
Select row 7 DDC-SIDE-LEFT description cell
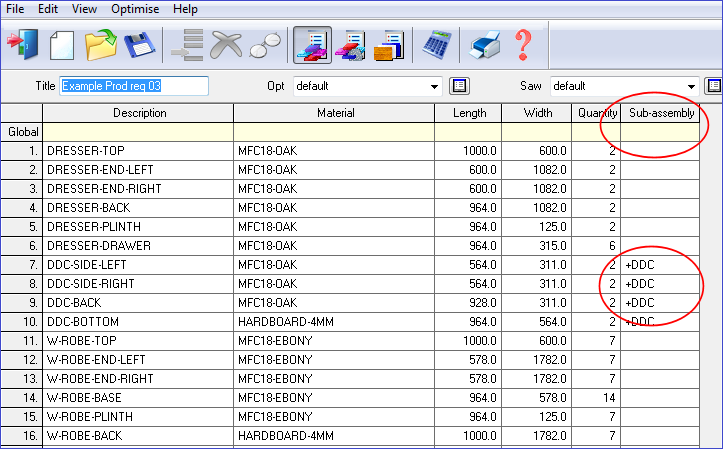point(138,264)
